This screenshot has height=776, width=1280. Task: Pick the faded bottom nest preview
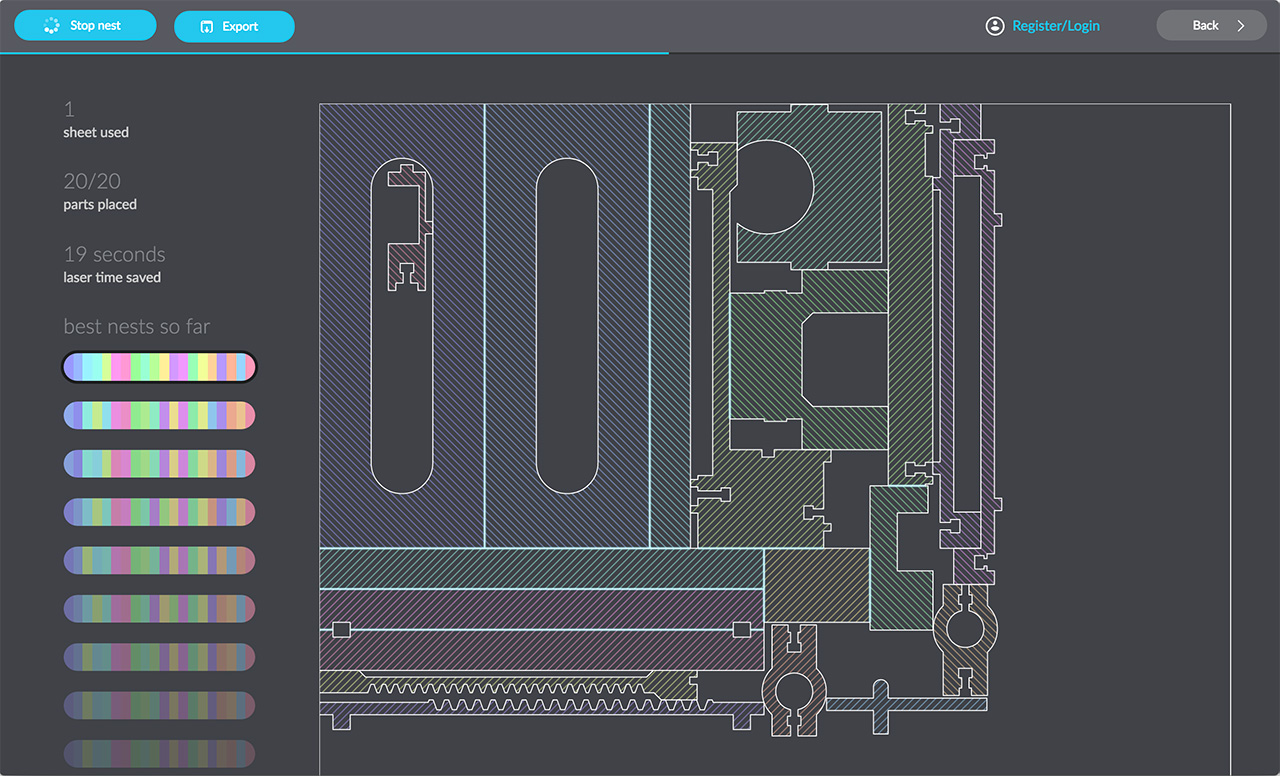[x=159, y=754]
